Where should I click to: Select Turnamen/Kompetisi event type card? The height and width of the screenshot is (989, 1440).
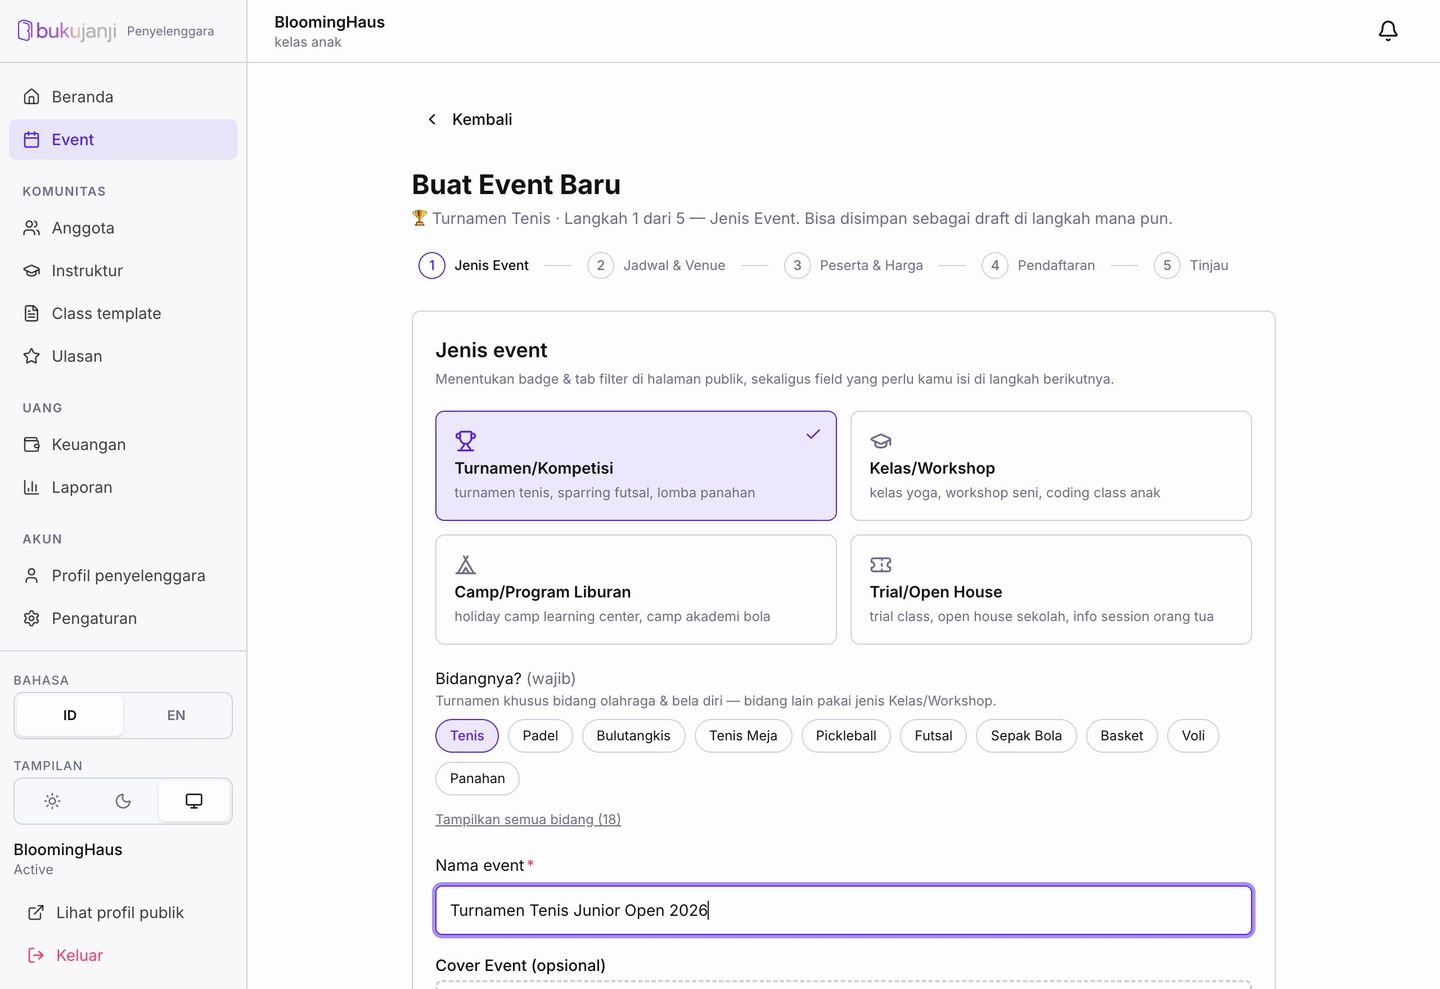(636, 466)
